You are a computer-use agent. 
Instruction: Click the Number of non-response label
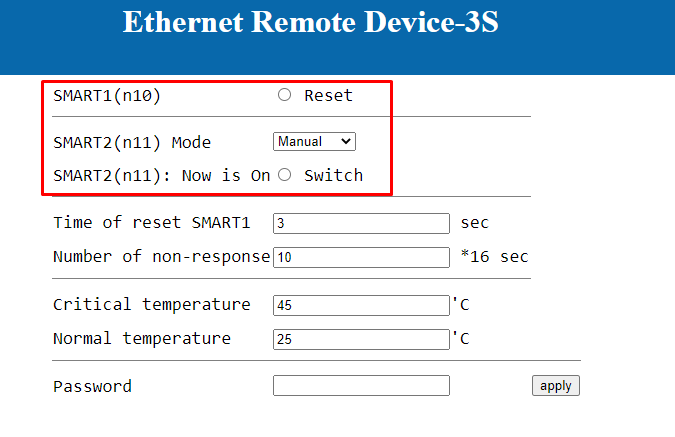click(161, 256)
